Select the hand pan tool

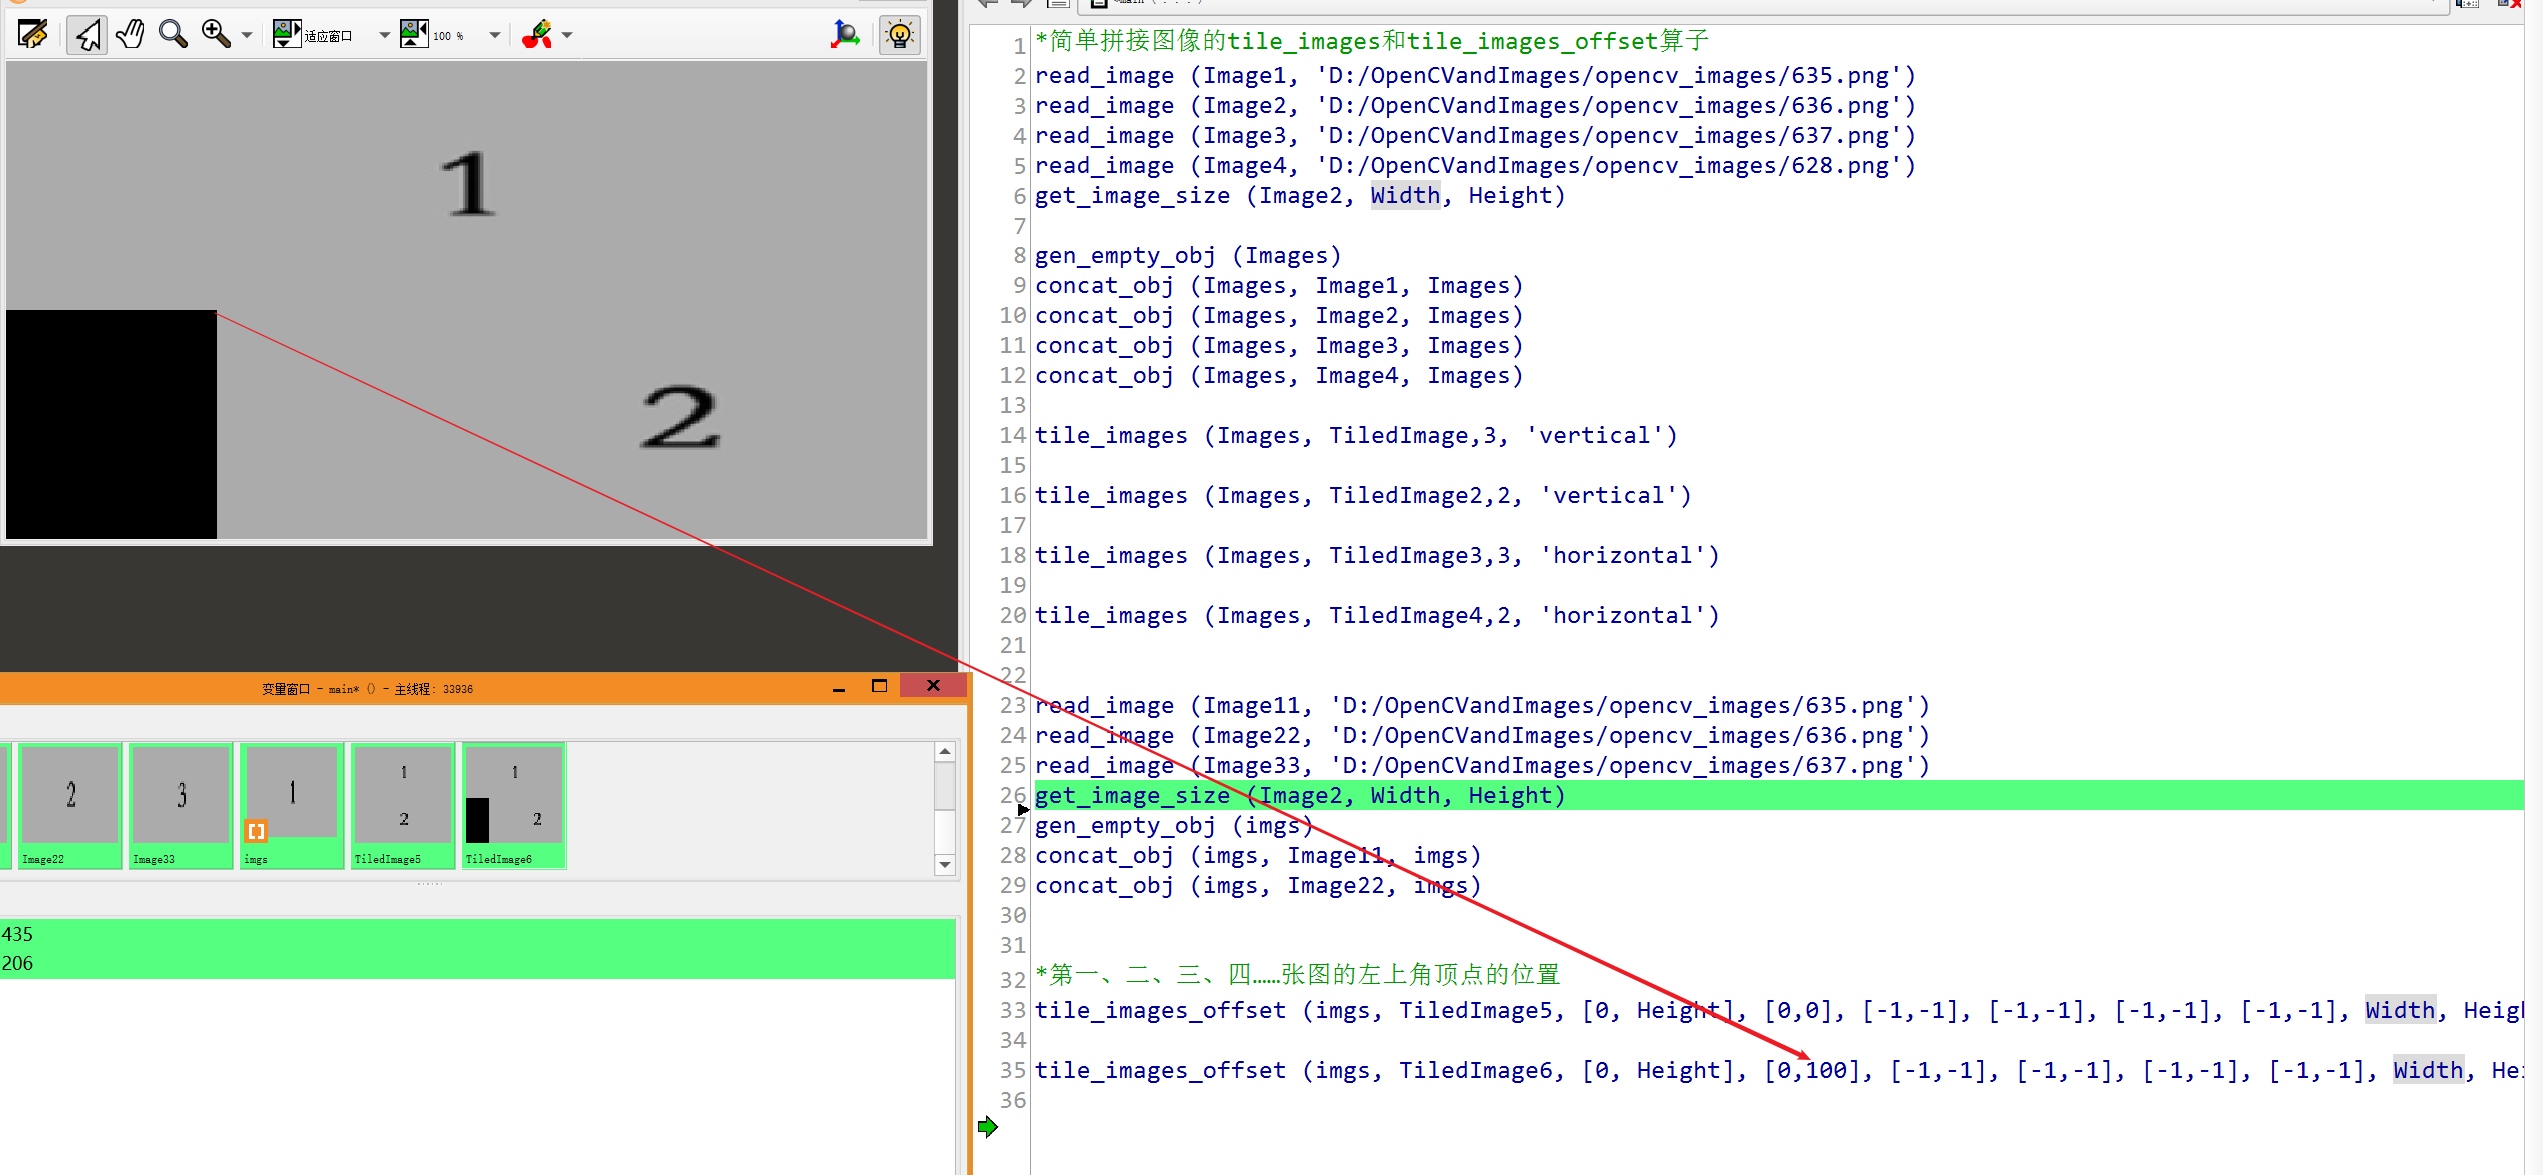pos(130,35)
